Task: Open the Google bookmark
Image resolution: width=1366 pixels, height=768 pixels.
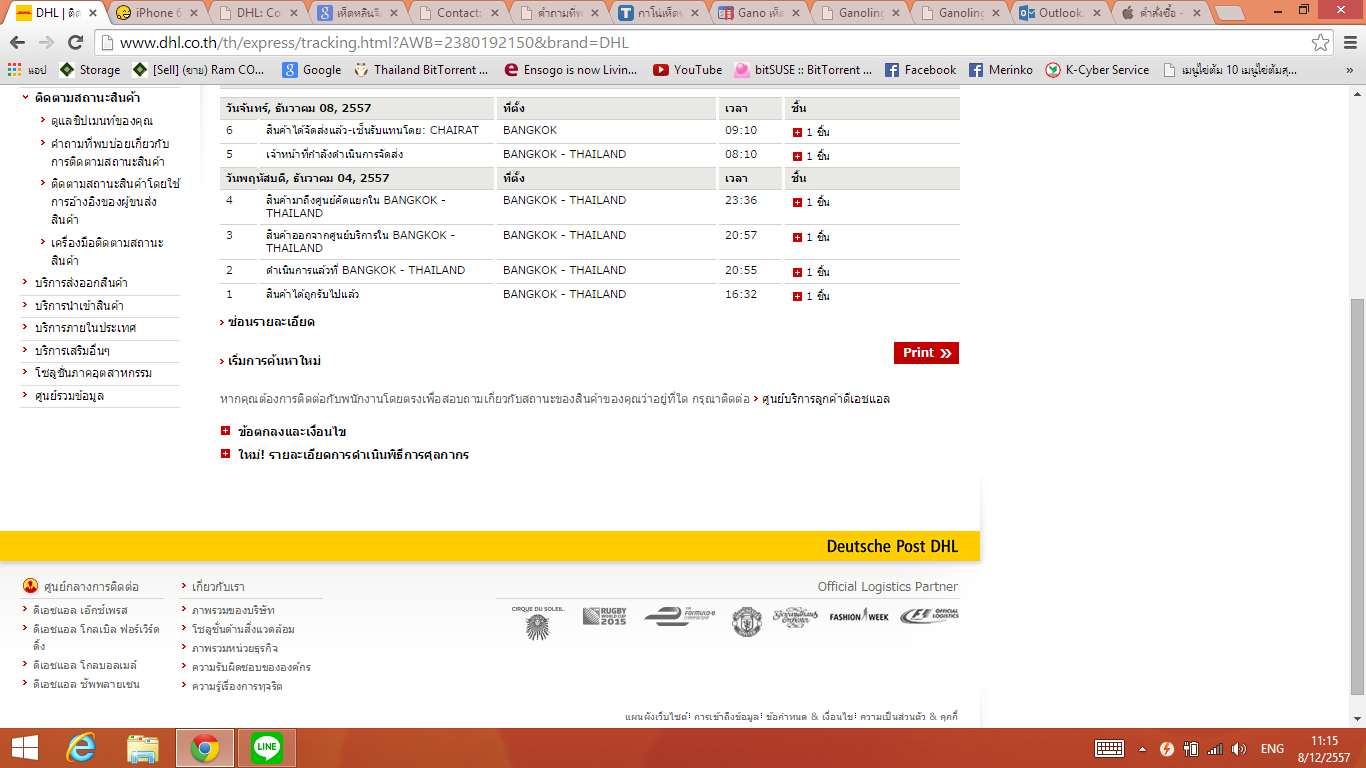Action: pyautogui.click(x=312, y=70)
